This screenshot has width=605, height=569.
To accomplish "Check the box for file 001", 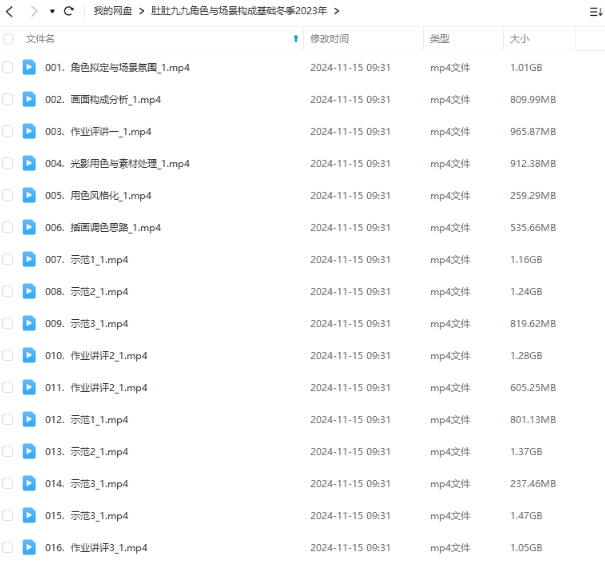I will pos(8,67).
